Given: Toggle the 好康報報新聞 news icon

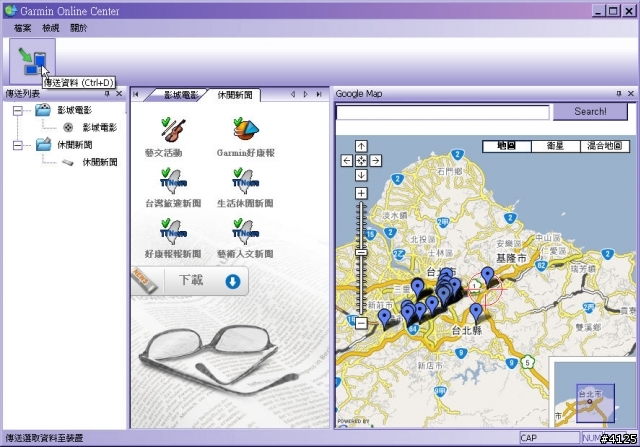Looking at the screenshot, I should [x=173, y=231].
